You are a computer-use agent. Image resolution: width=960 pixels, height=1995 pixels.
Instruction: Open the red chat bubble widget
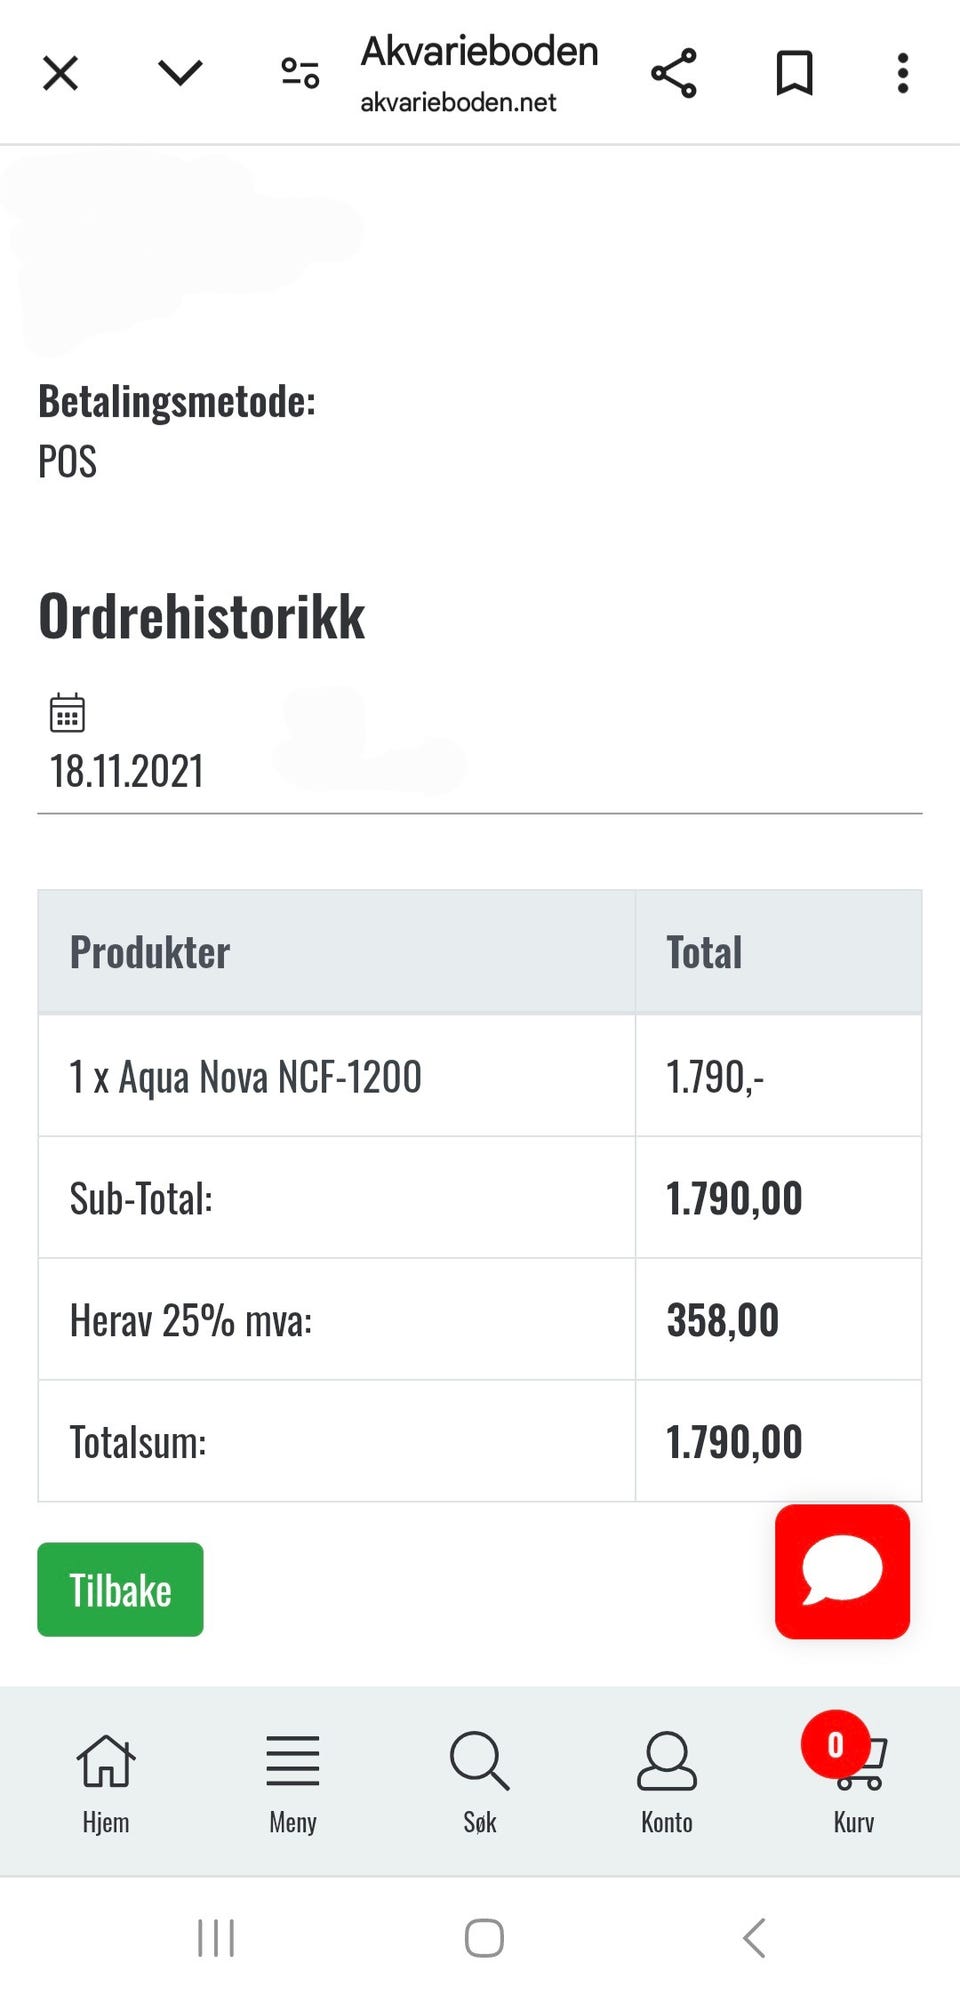click(x=842, y=1571)
